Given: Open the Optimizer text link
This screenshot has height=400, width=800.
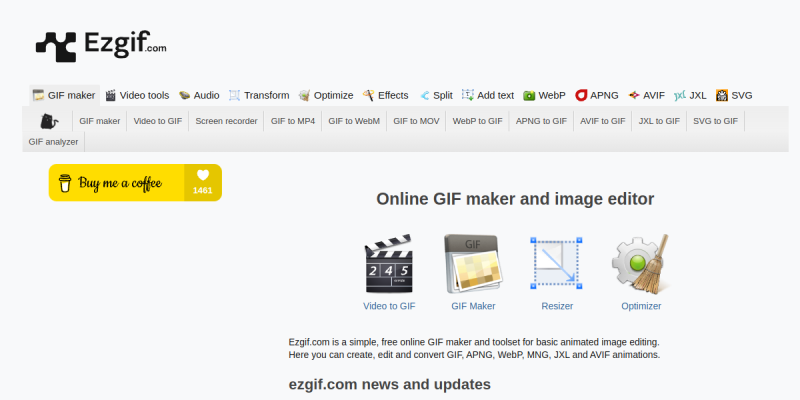Looking at the screenshot, I should click(641, 306).
